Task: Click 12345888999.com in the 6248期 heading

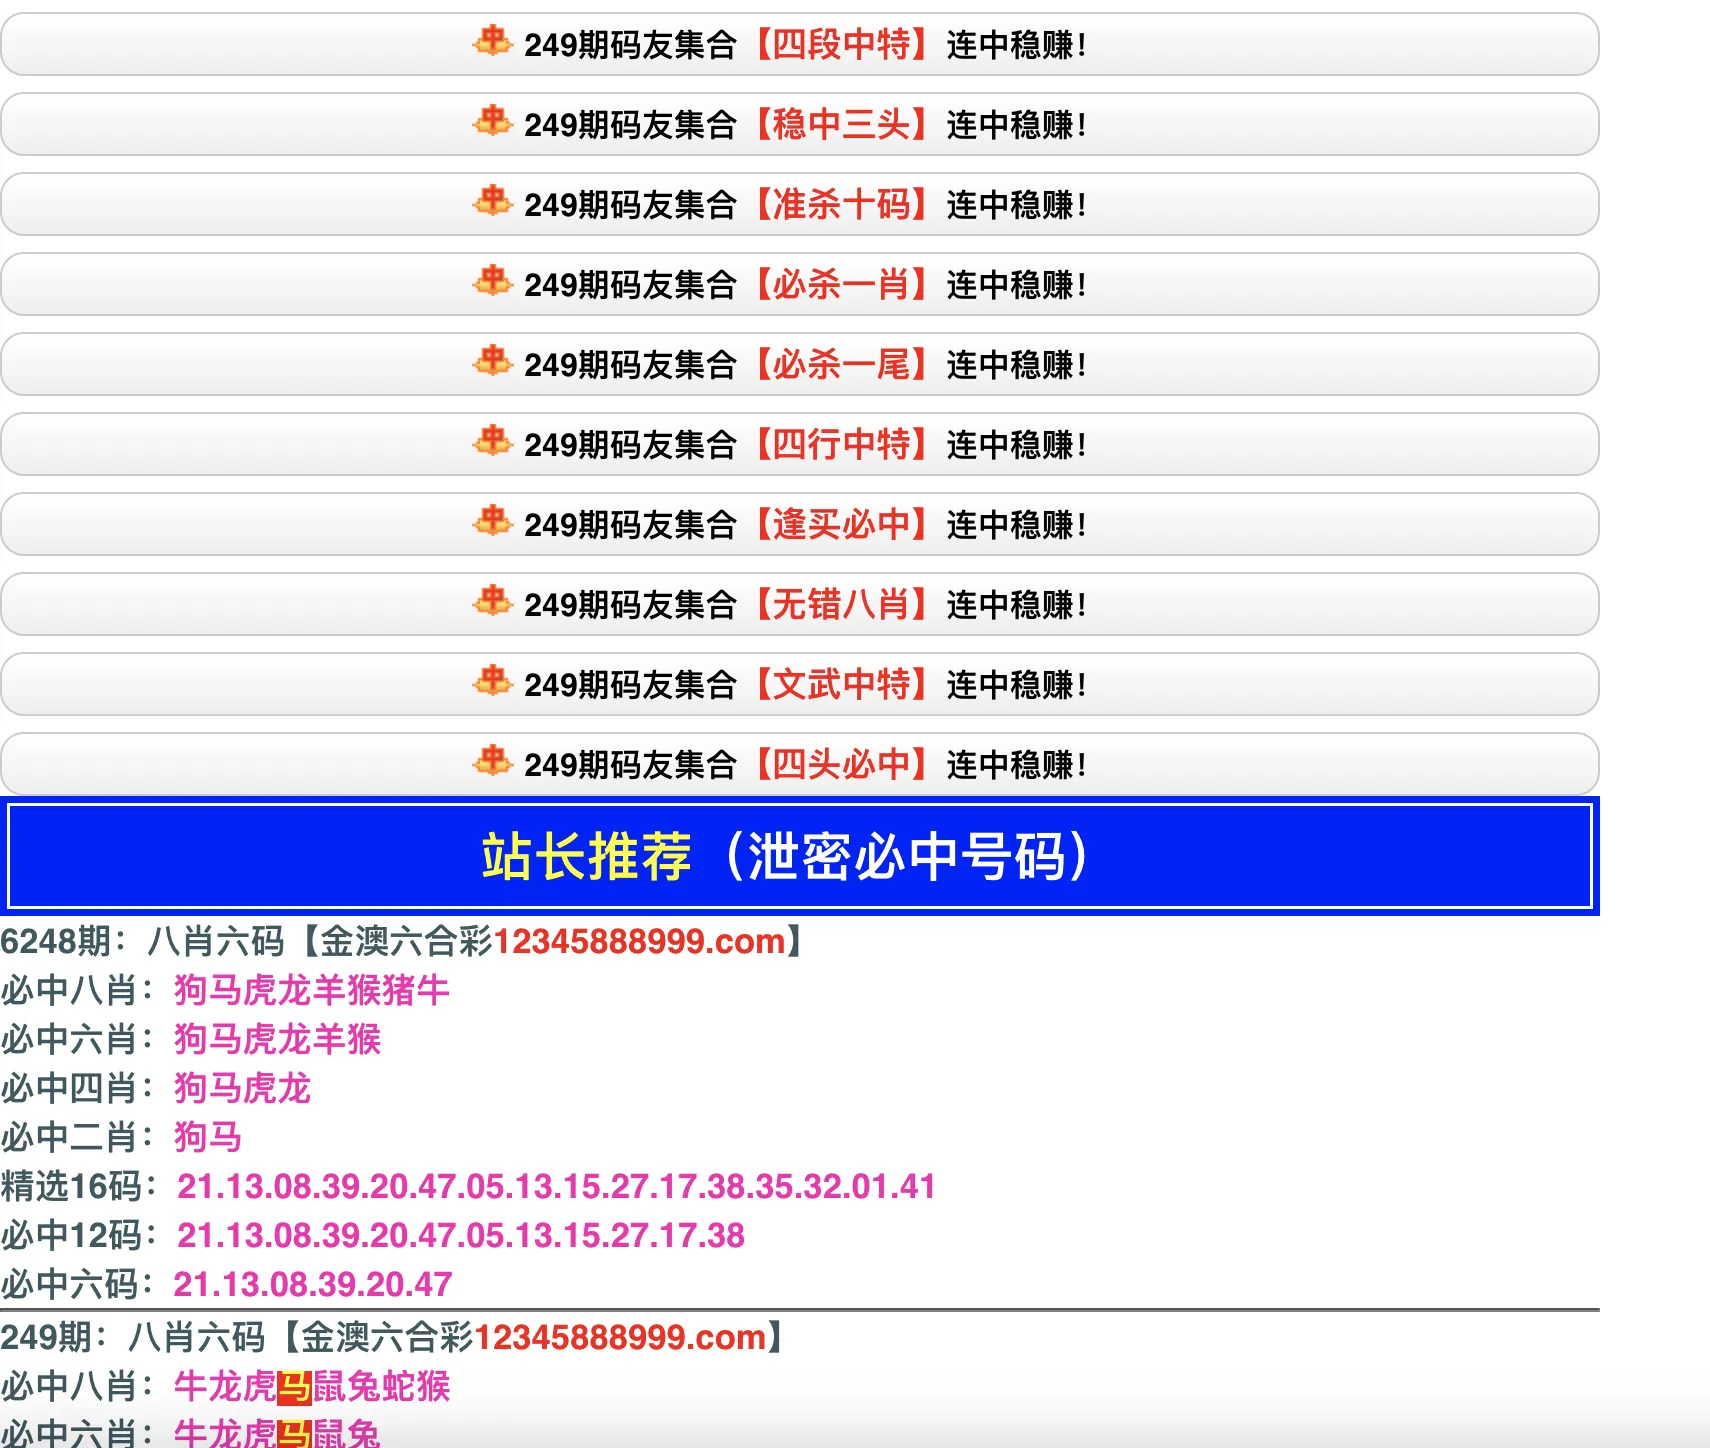Action: coord(639,941)
